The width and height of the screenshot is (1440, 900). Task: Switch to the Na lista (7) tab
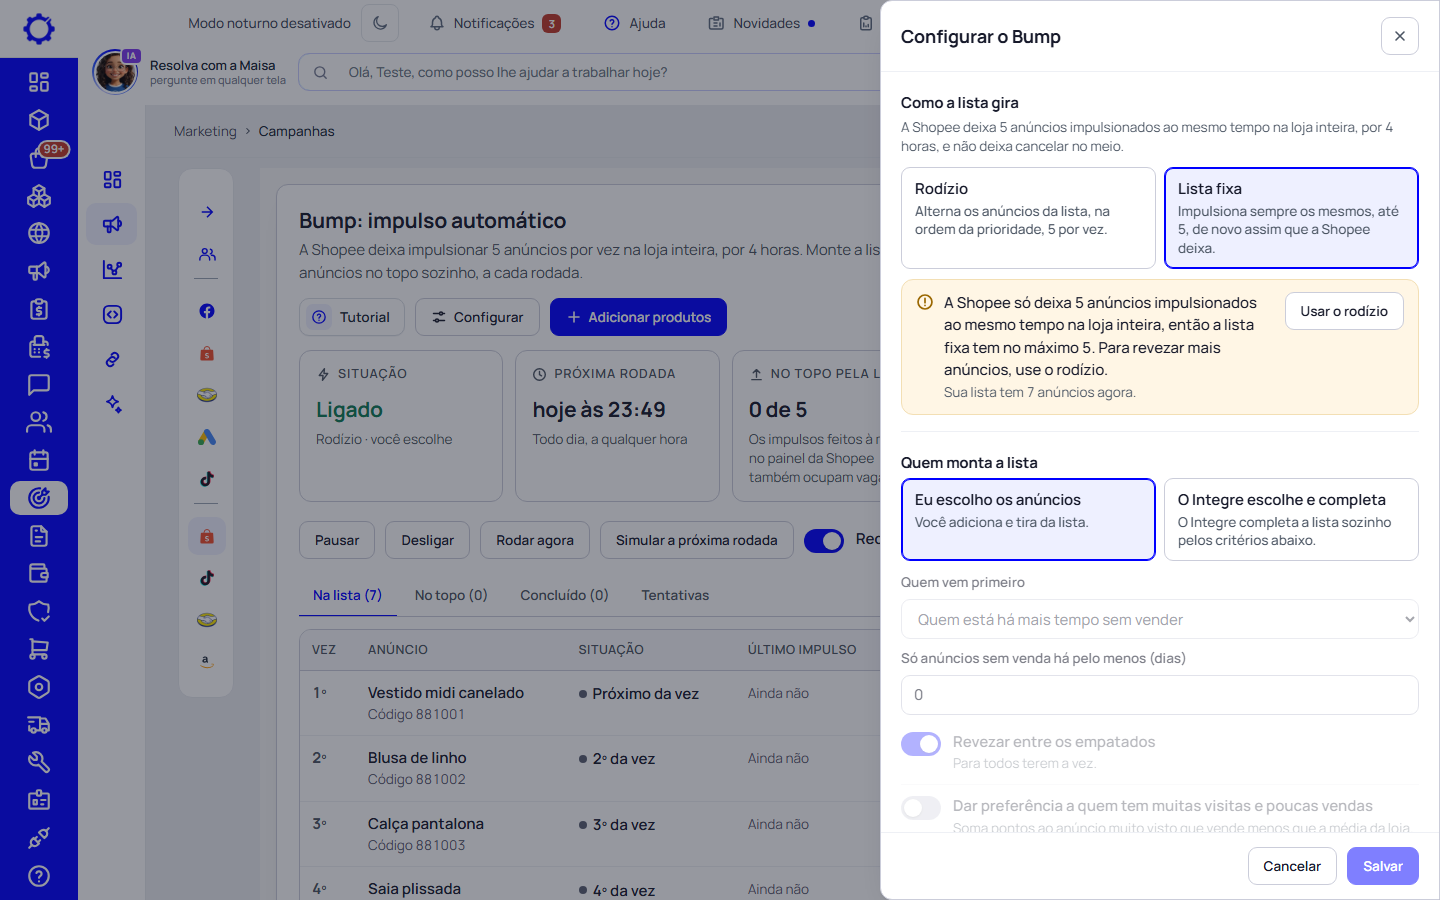click(347, 595)
